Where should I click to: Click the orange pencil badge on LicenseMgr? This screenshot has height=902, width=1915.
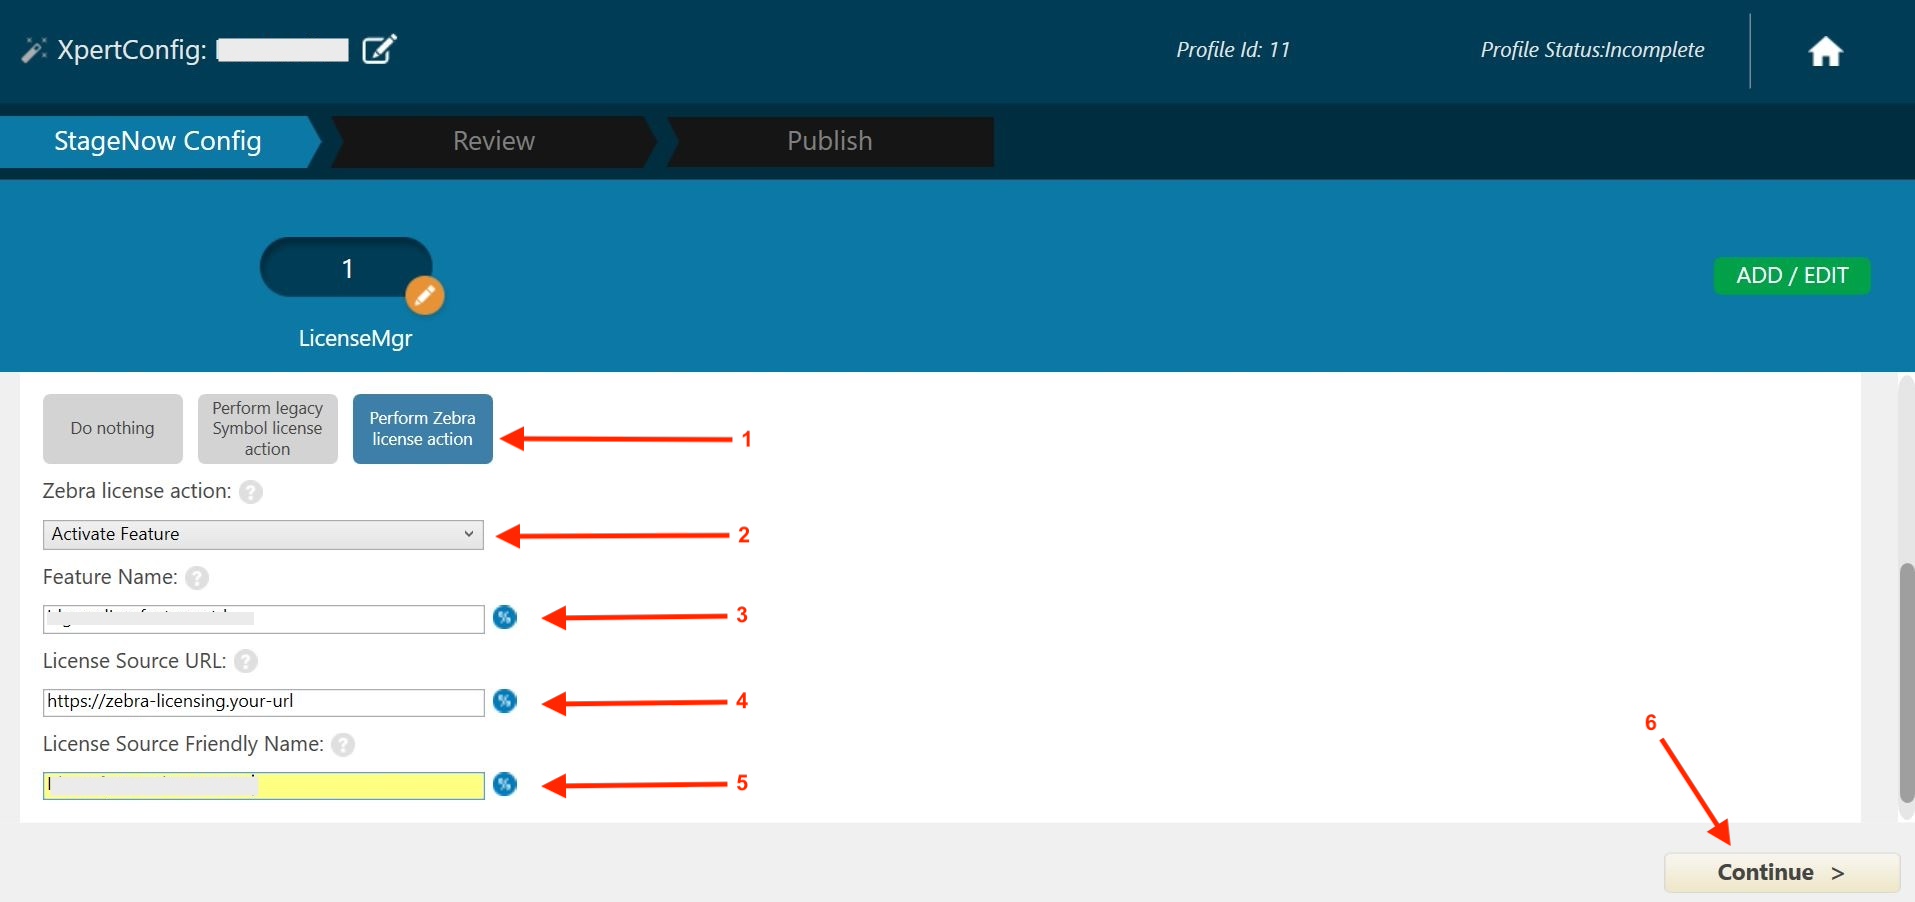point(424,295)
